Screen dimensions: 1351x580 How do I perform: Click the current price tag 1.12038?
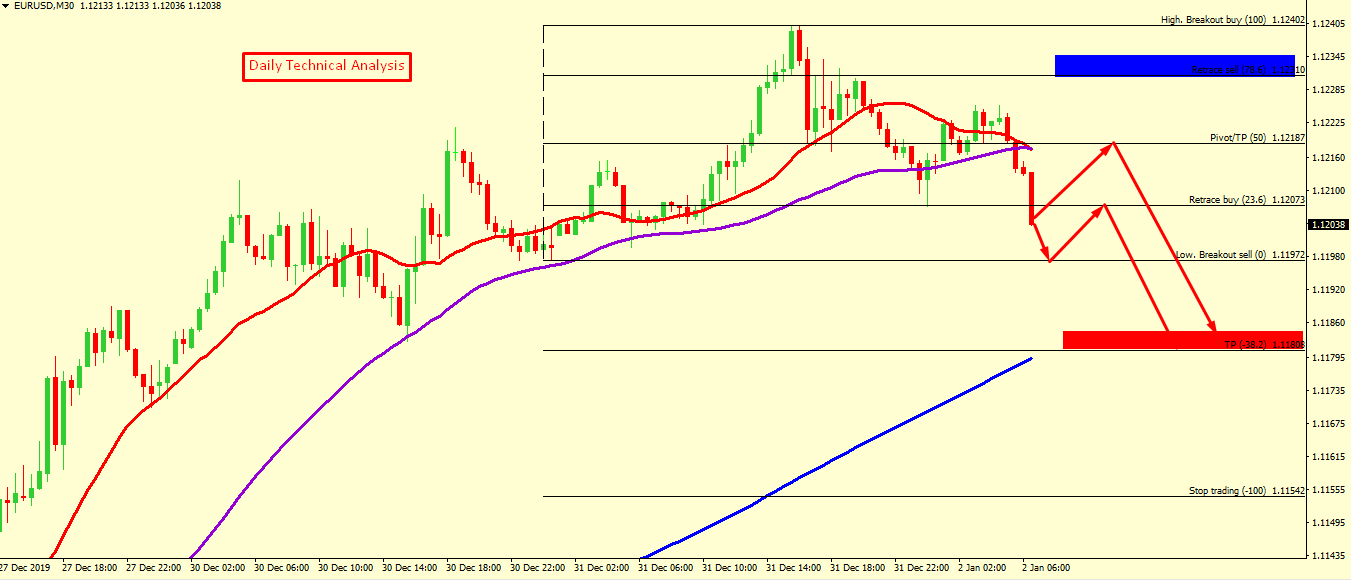[1328, 225]
